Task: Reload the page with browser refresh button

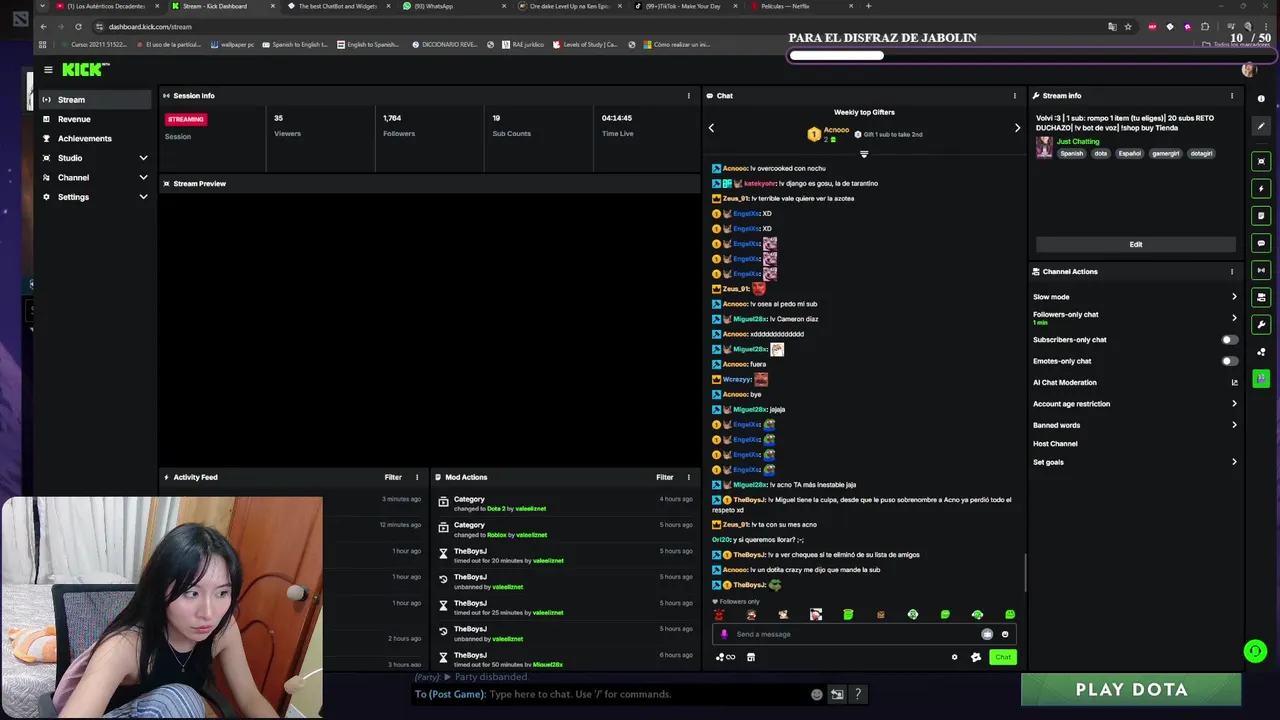Action: tap(78, 27)
